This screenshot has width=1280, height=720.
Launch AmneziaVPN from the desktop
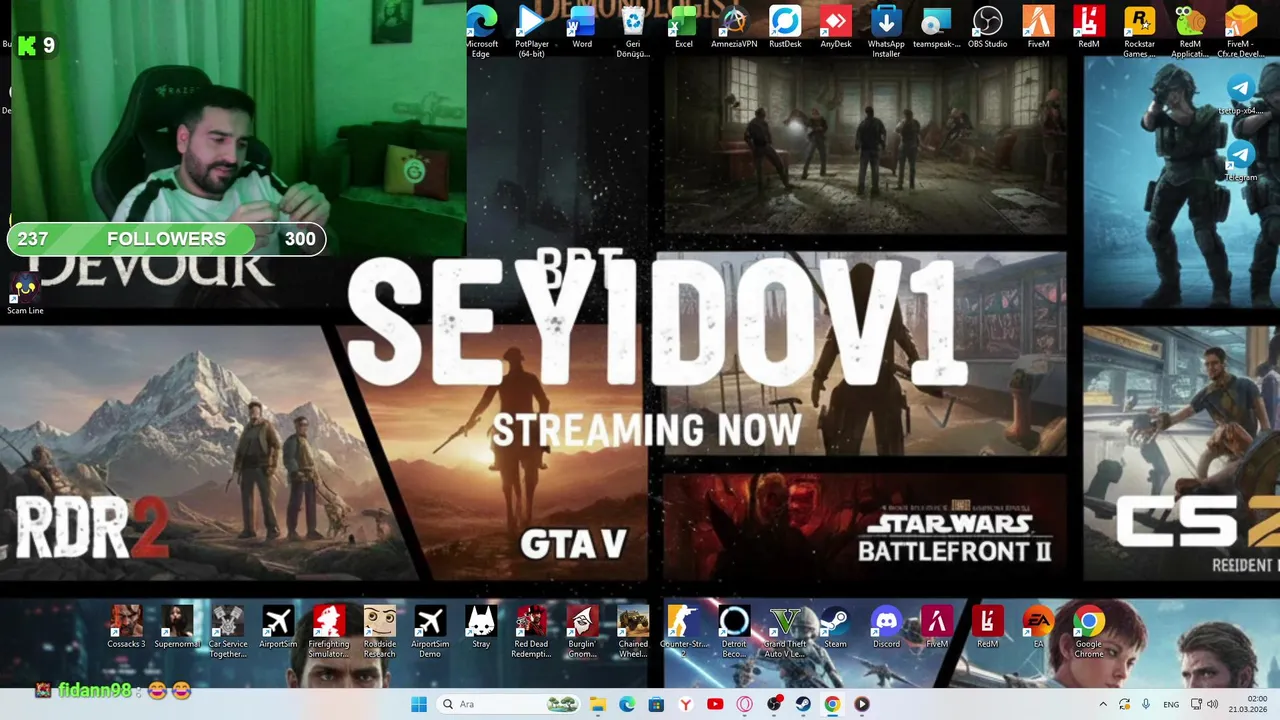click(x=734, y=27)
